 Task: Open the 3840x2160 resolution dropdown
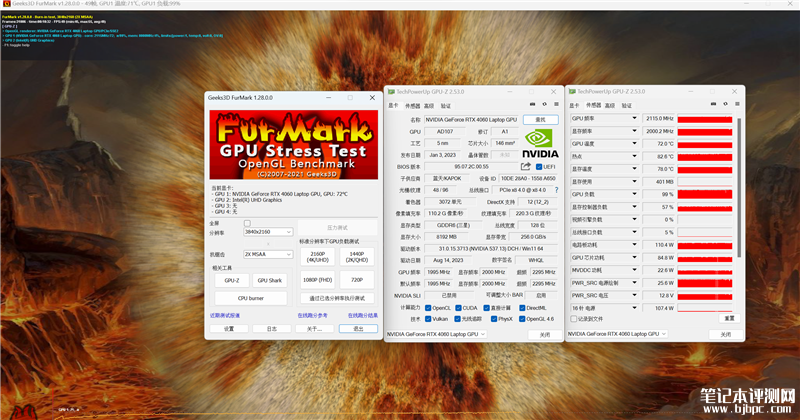coord(268,232)
